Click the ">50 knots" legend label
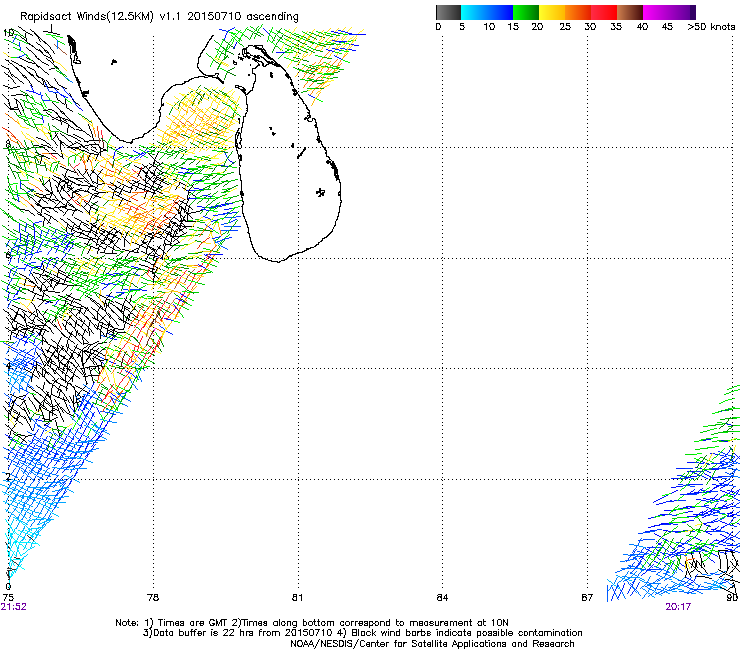 tap(711, 26)
